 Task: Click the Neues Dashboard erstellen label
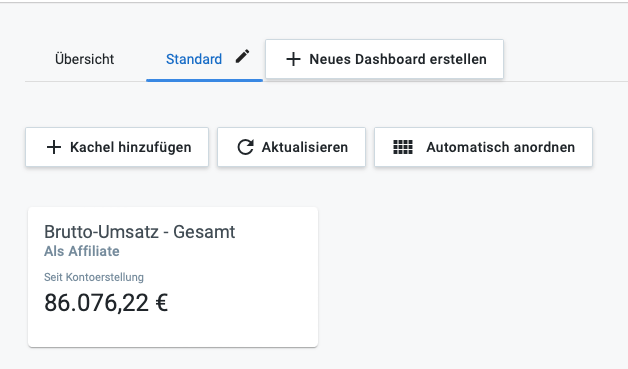pyautogui.click(x=398, y=59)
